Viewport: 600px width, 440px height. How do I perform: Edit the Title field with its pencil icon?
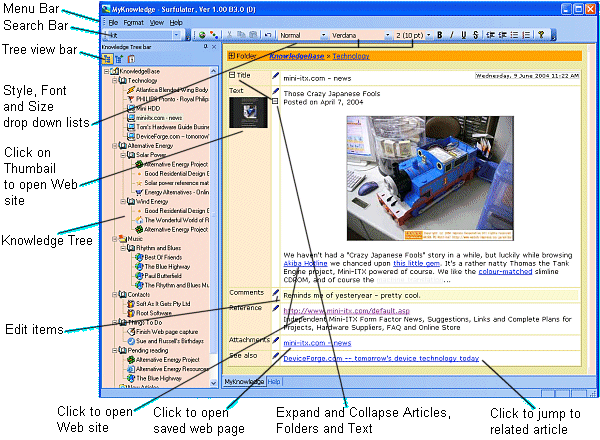(276, 76)
